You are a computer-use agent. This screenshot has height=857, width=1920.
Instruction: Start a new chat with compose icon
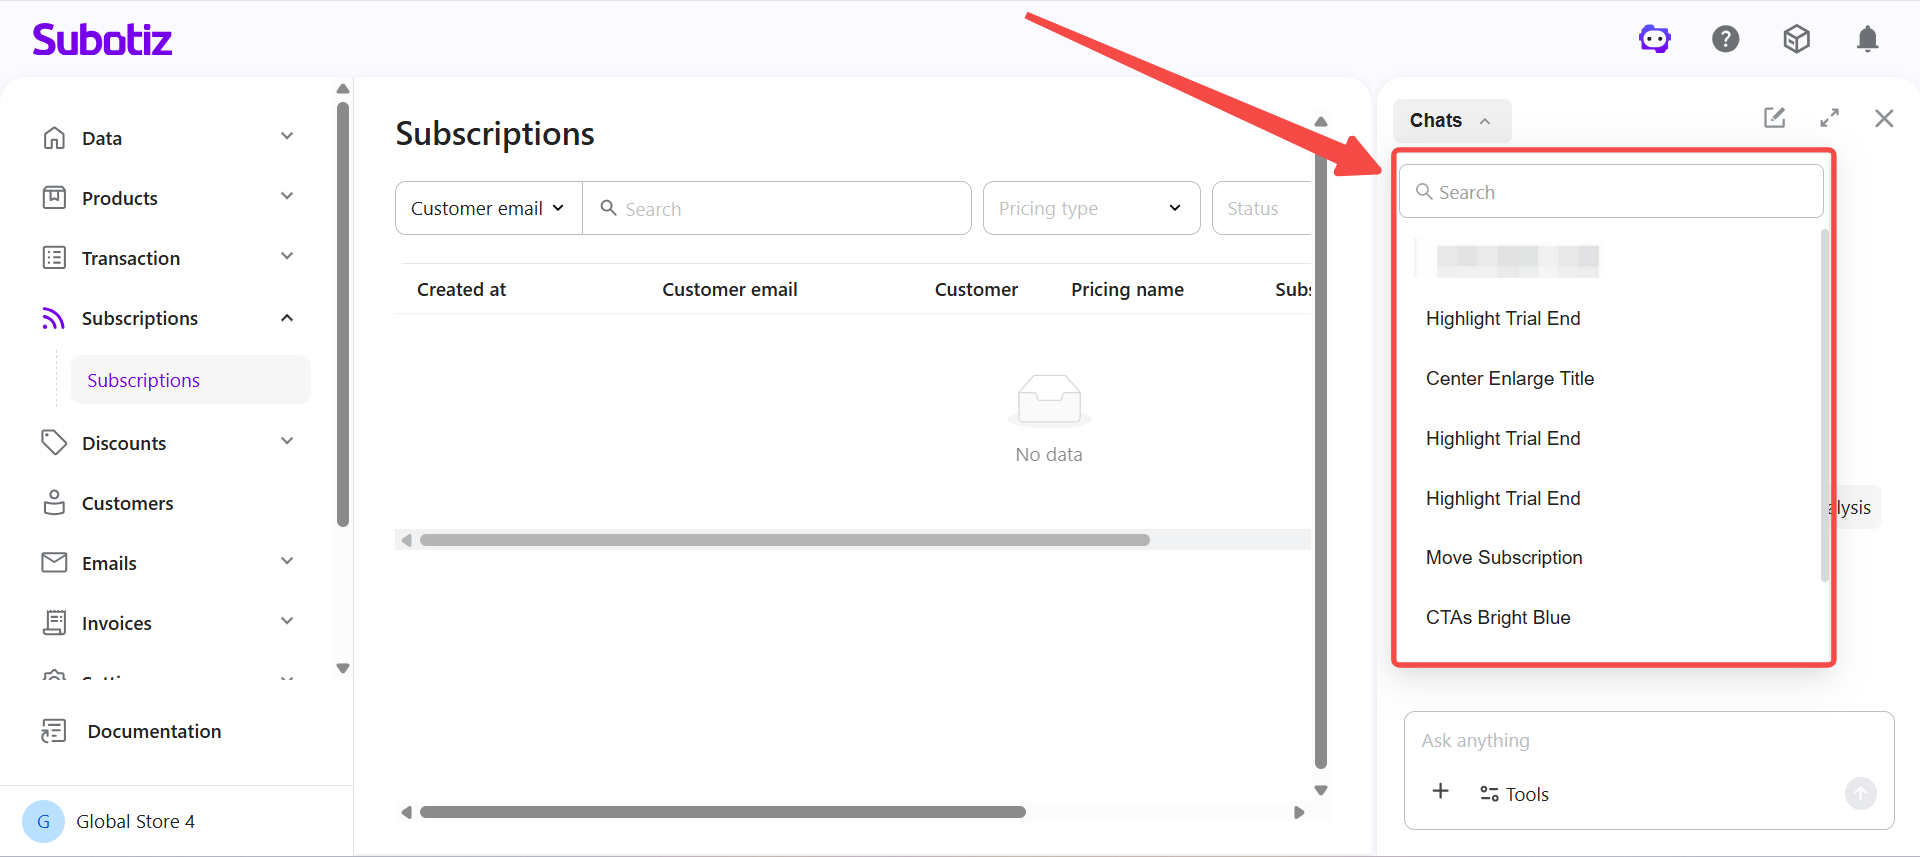1774,118
